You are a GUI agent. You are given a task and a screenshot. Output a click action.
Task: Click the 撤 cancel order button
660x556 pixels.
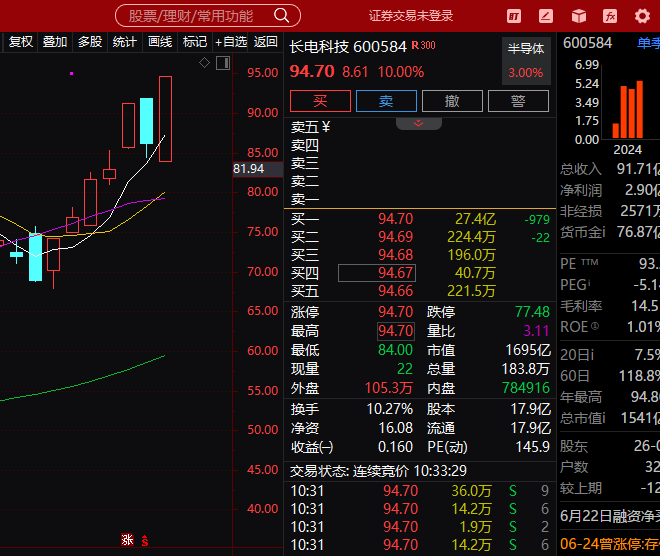452,101
